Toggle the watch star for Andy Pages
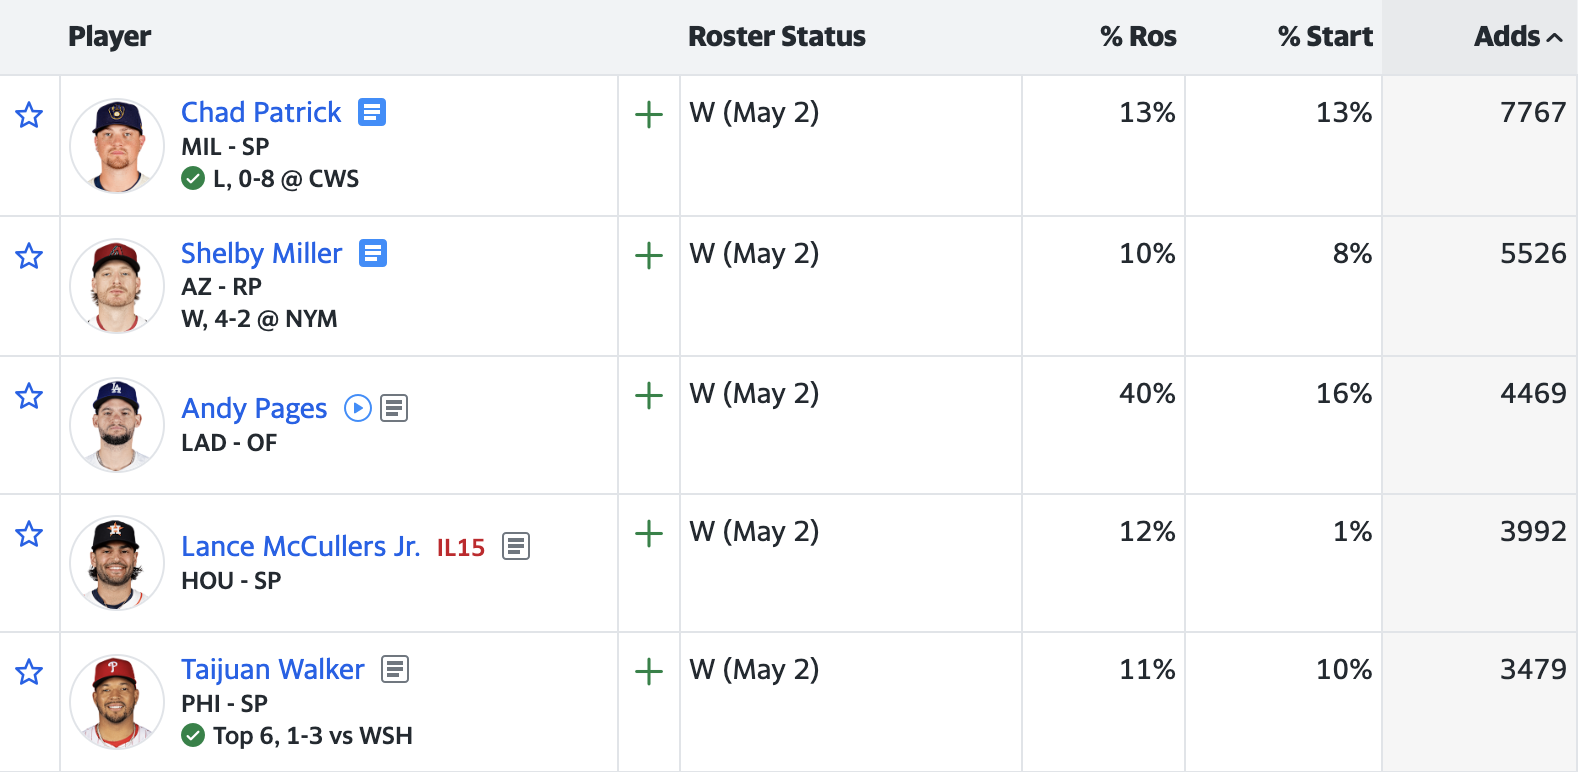Screen dimensions: 1578x772 (x=29, y=396)
